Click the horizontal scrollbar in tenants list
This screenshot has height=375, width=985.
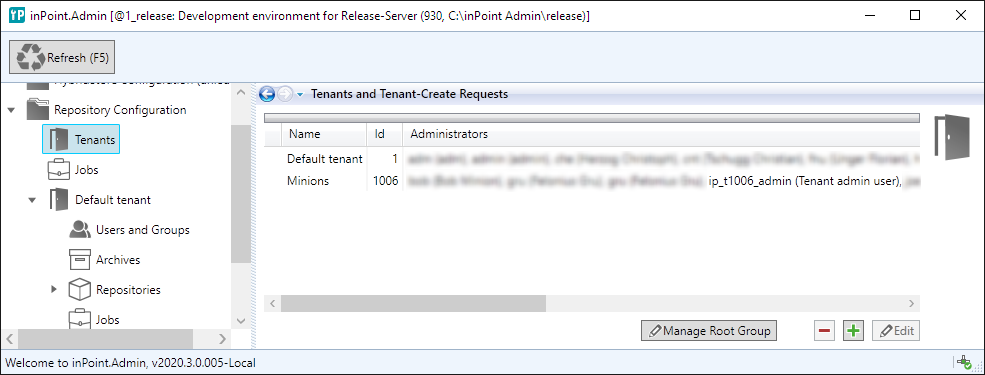[x=413, y=303]
